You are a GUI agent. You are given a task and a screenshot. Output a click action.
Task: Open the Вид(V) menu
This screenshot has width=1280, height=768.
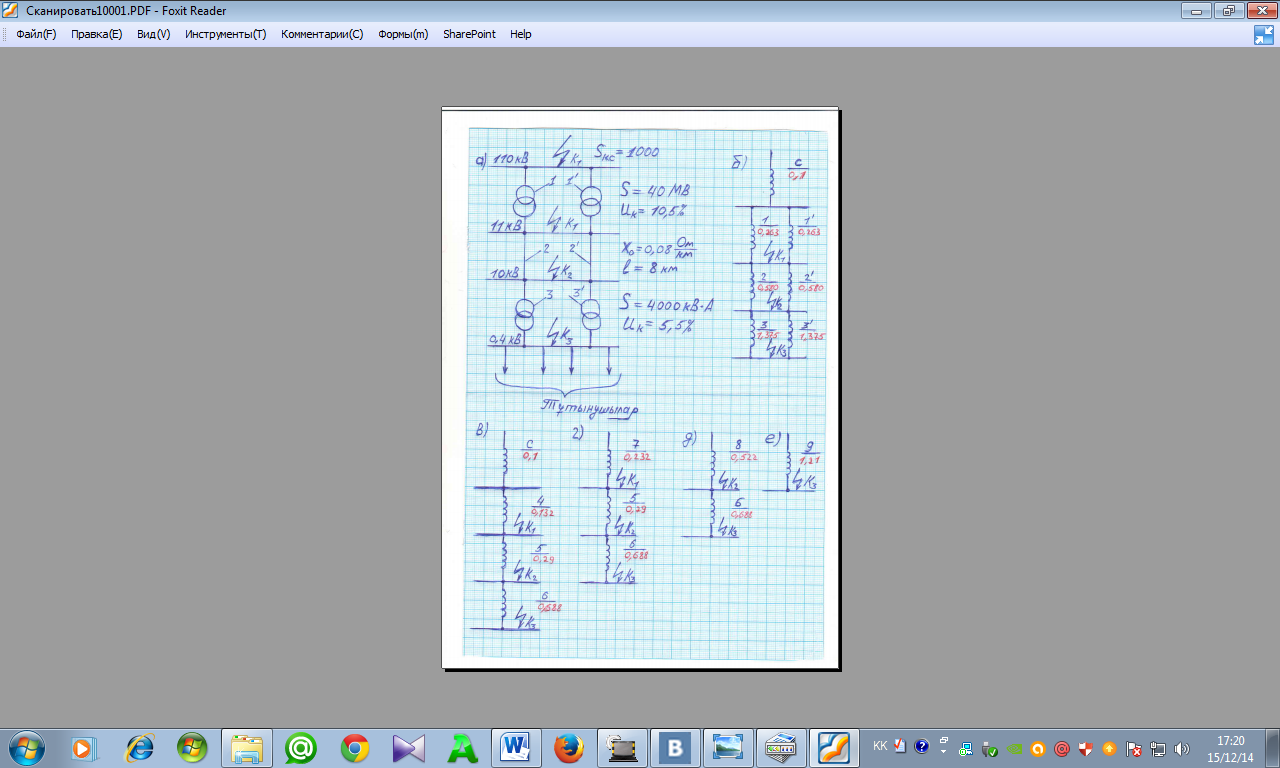pyautogui.click(x=153, y=34)
